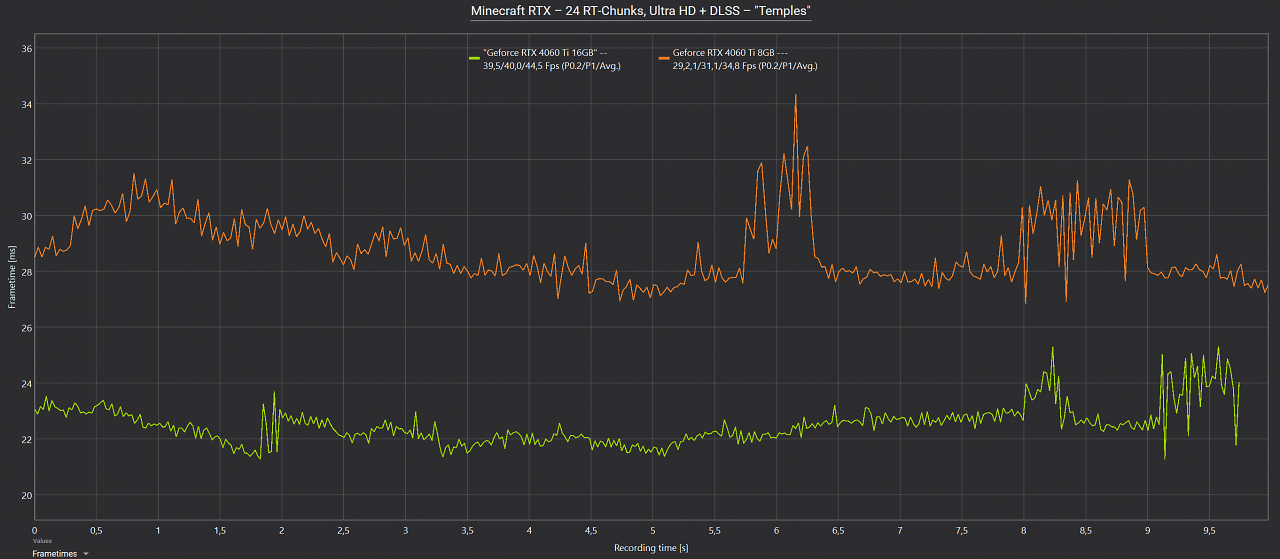The width and height of the screenshot is (1280, 559).
Task: Click the 36 tick on the frametime axis
Action: pyautogui.click(x=27, y=48)
